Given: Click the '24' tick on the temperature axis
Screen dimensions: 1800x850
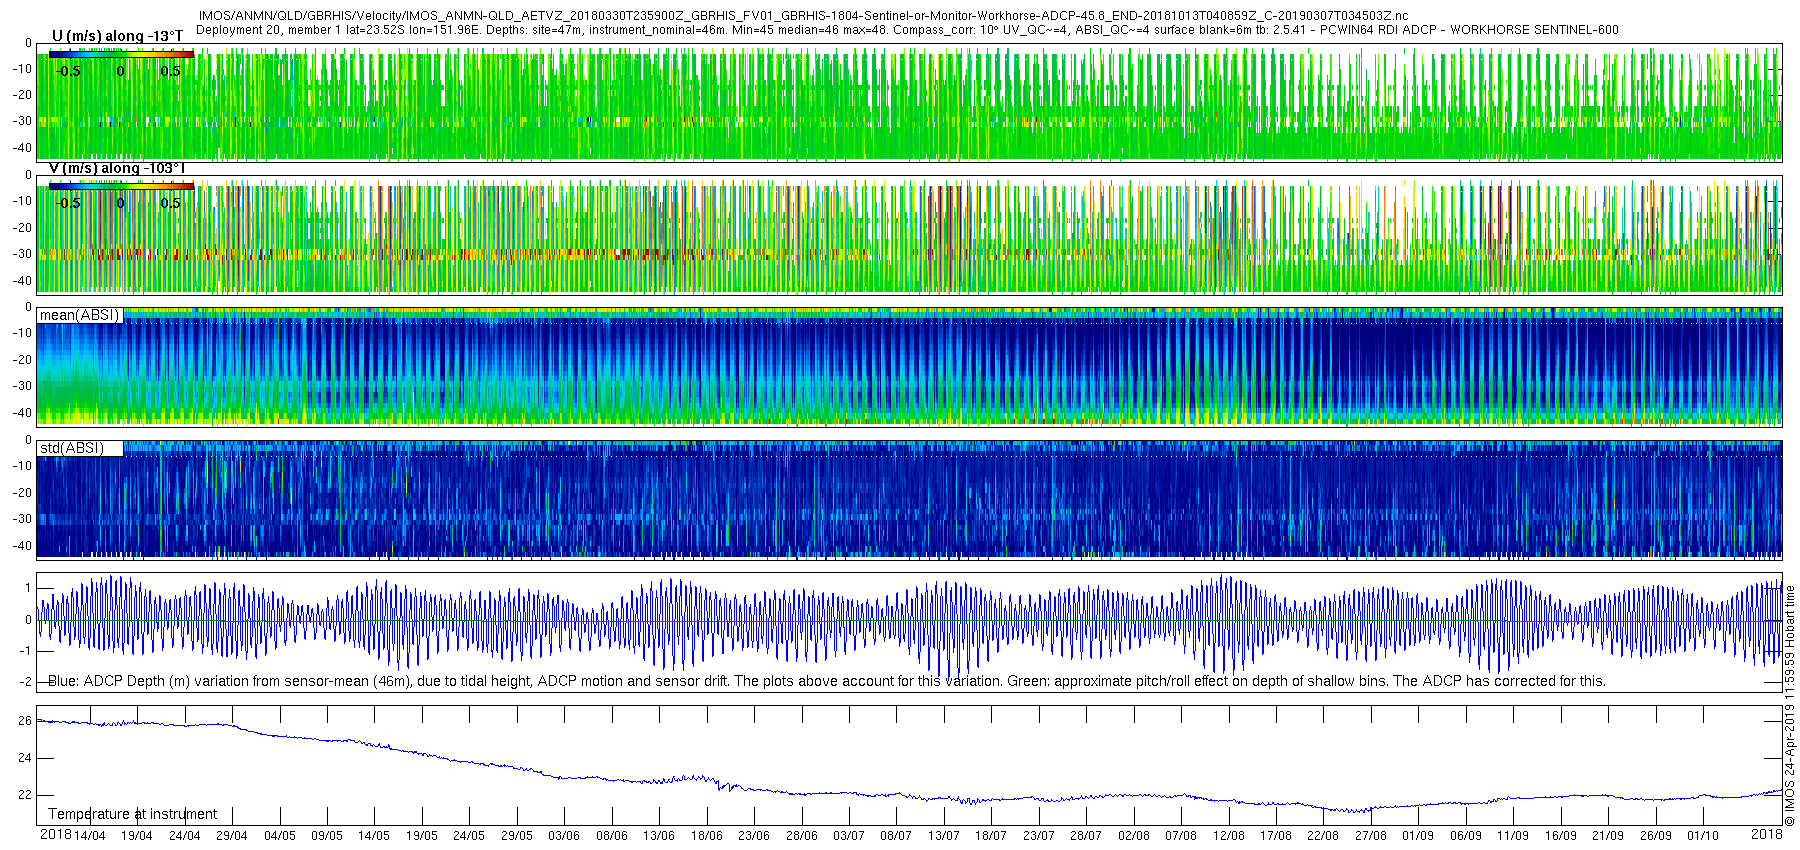Looking at the screenshot, I should click(25, 758).
